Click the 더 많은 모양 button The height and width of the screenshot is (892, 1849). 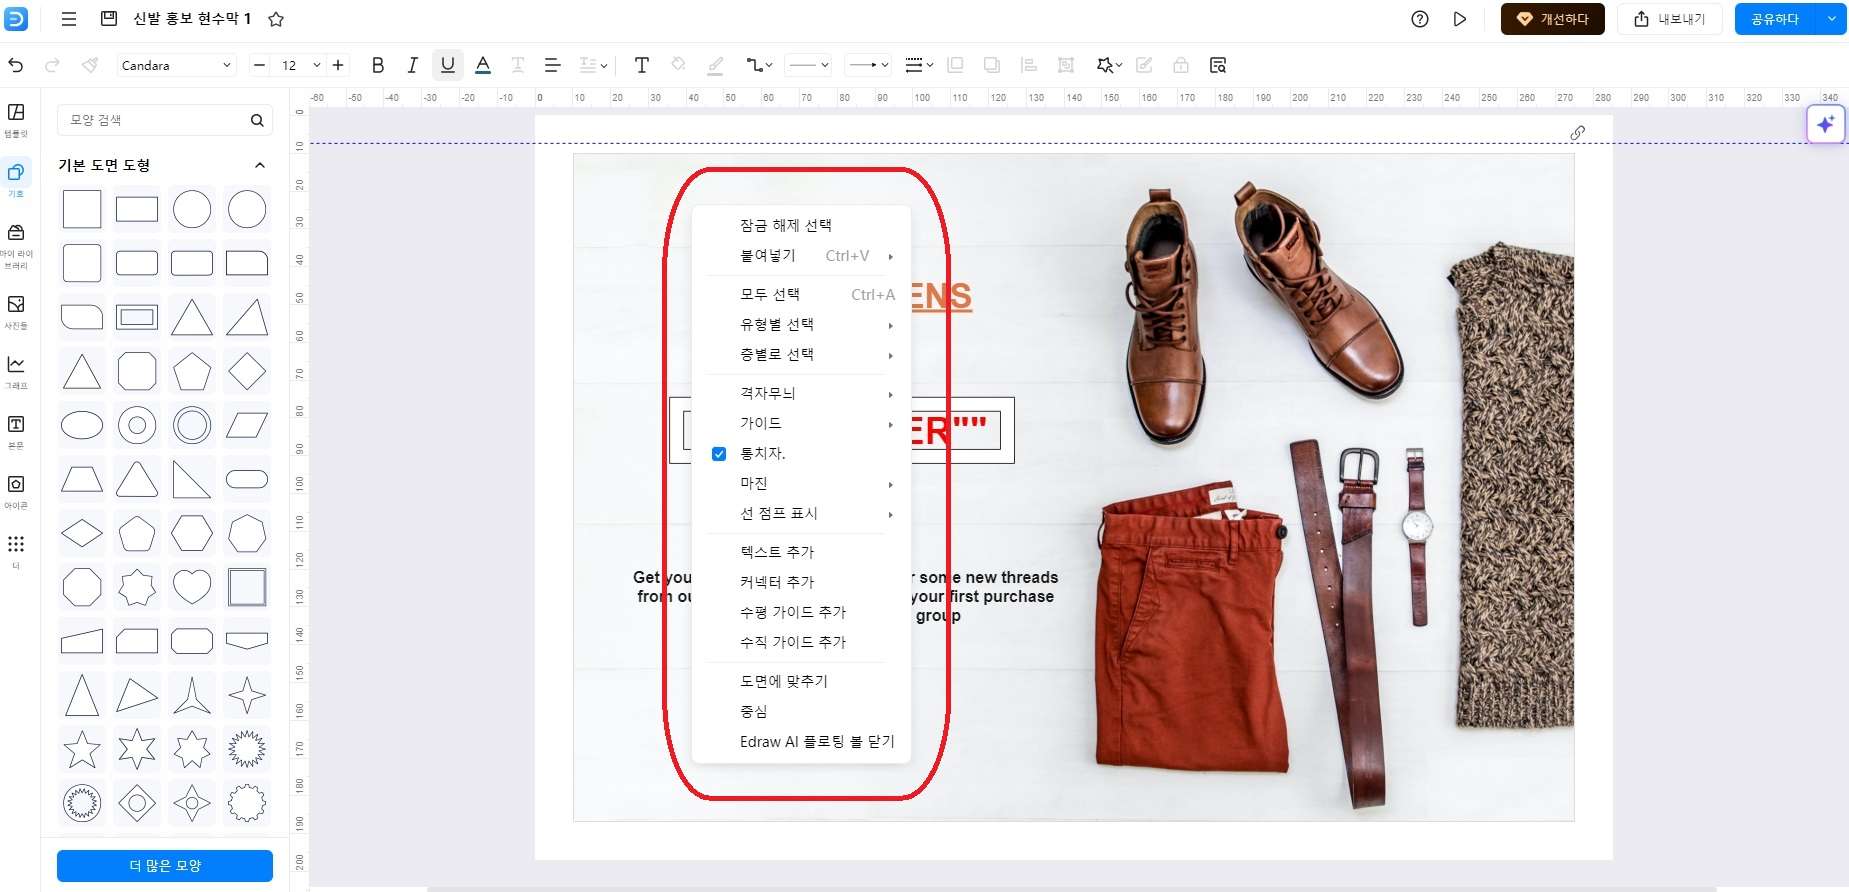tap(165, 866)
